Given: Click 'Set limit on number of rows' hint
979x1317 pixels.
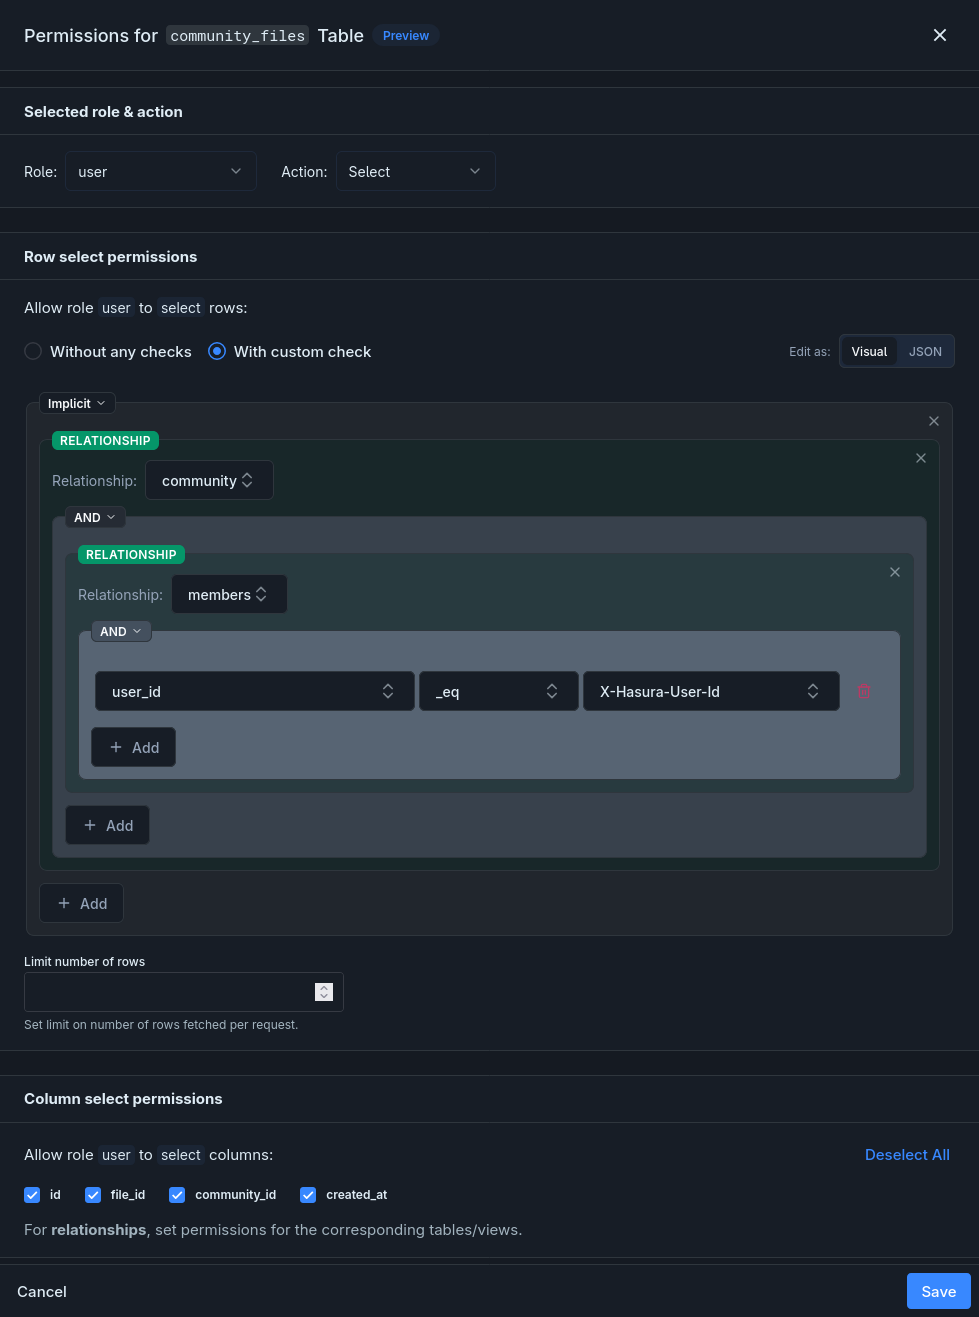Looking at the screenshot, I should tap(161, 1025).
